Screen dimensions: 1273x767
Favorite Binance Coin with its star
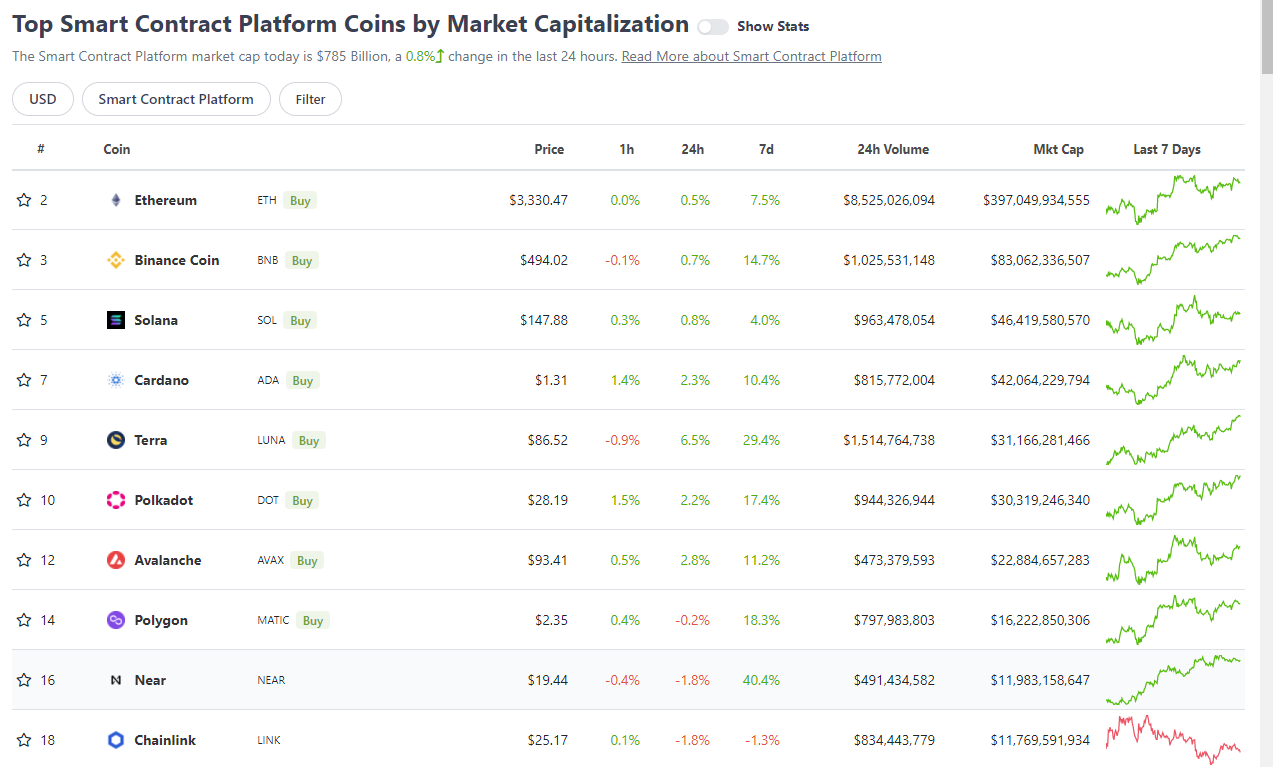tap(24, 260)
